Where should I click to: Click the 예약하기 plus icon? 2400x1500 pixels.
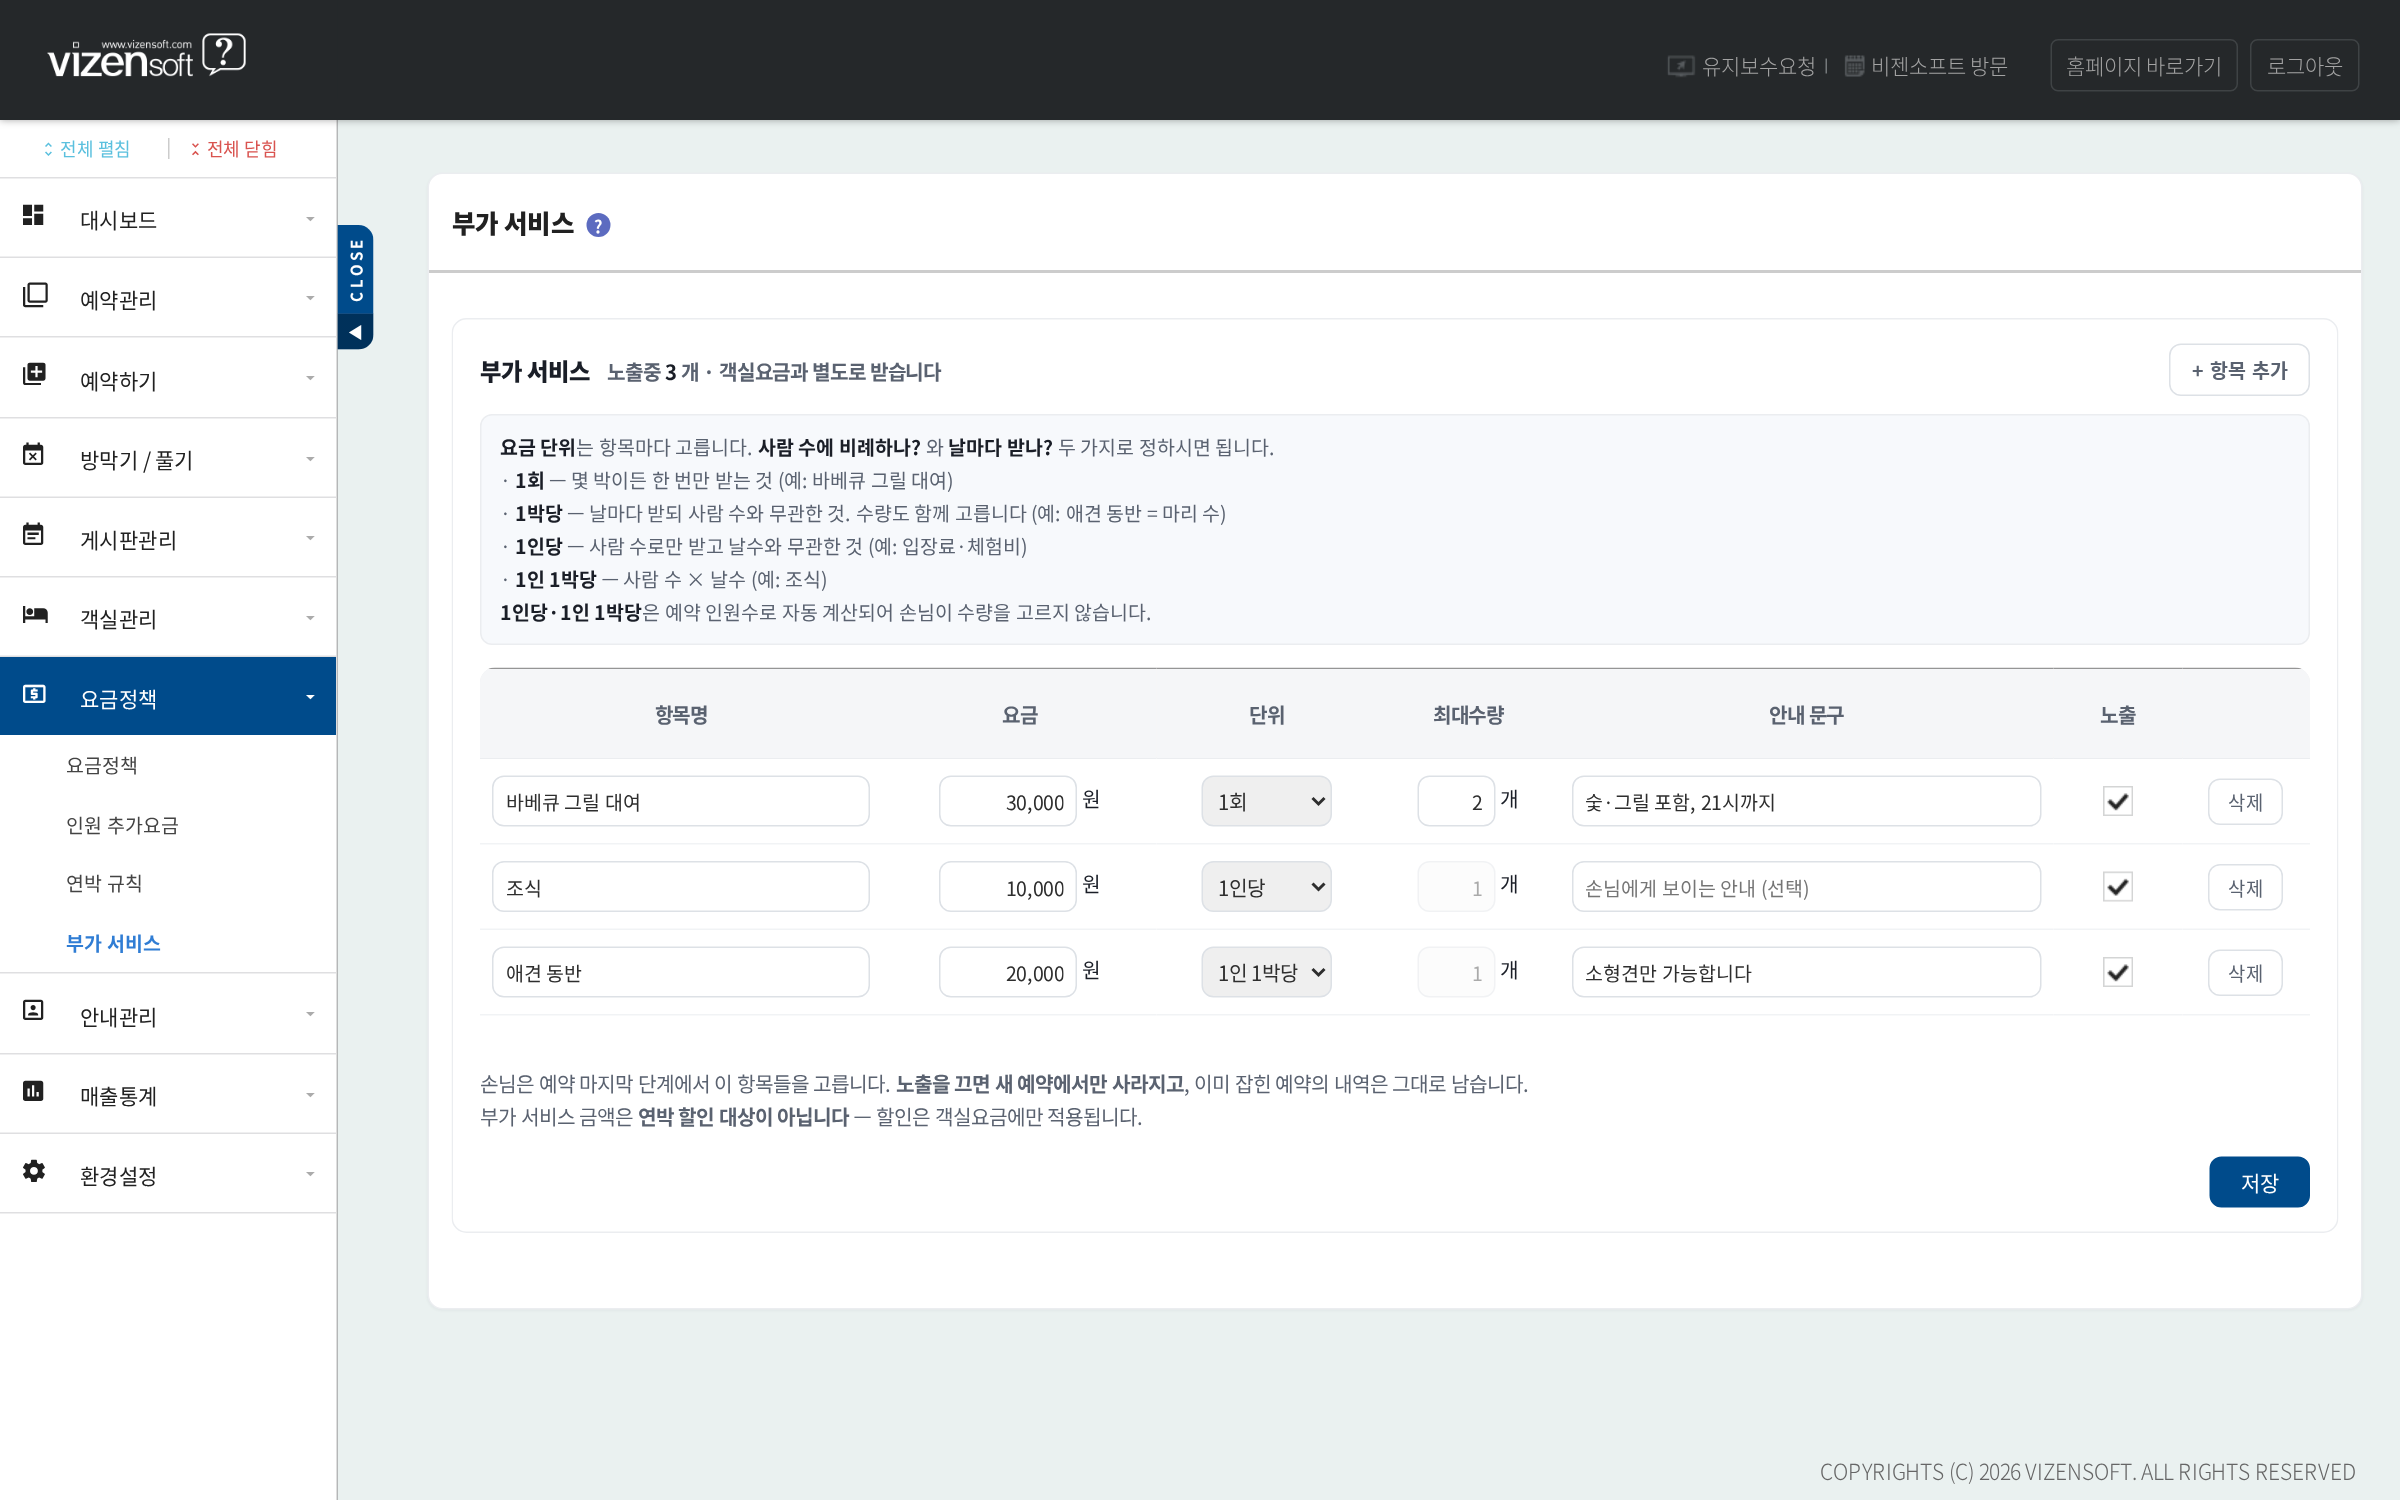pyautogui.click(x=34, y=375)
